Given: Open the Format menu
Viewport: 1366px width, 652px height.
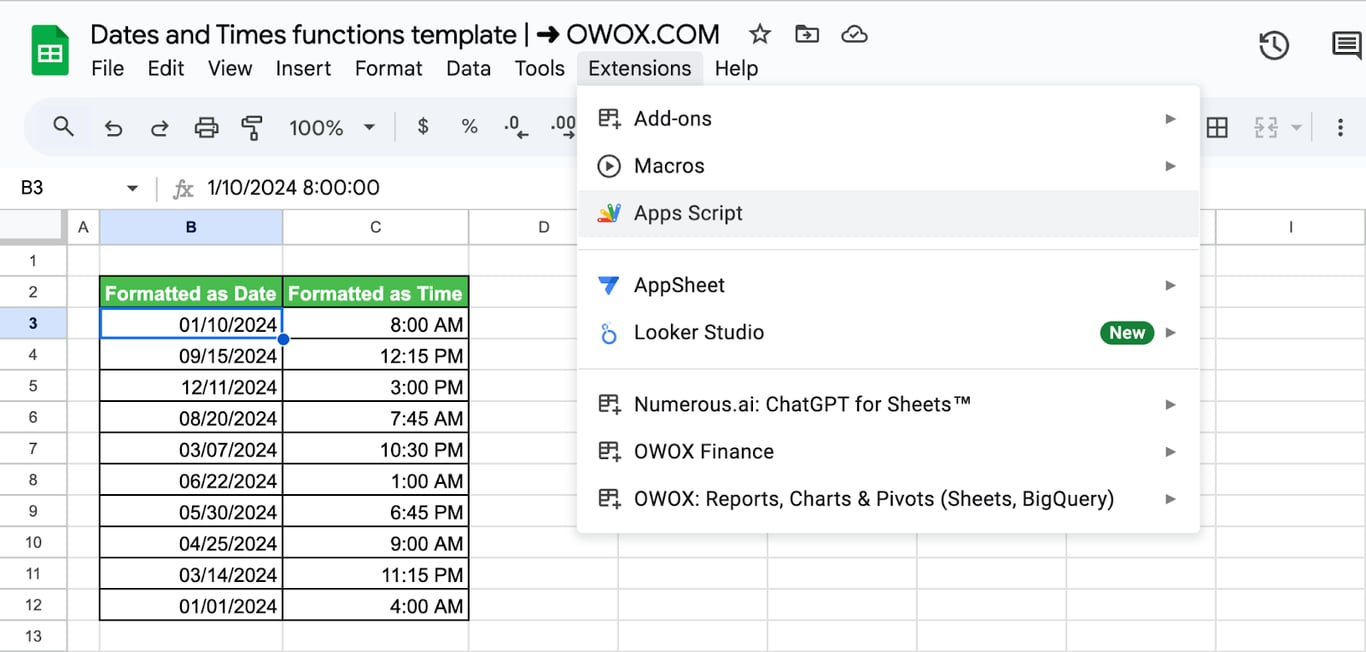Looking at the screenshot, I should click(x=388, y=68).
